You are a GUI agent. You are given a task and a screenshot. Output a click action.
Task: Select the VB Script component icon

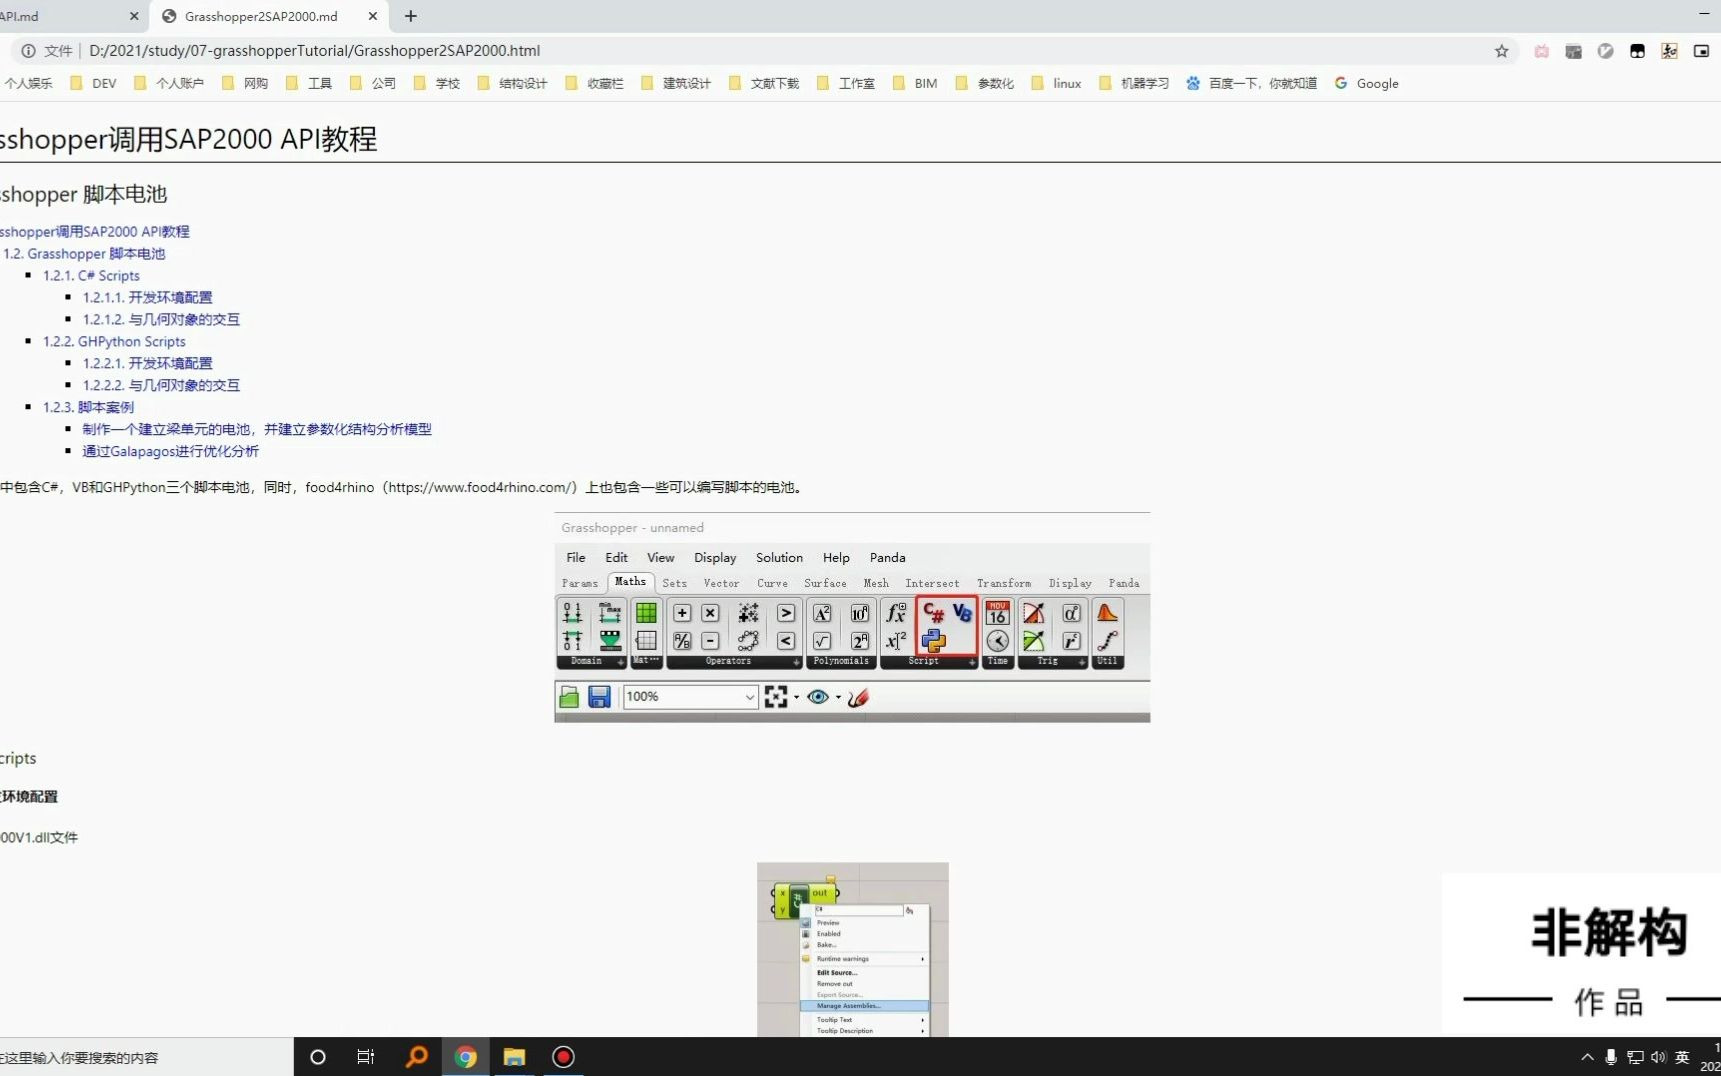pyautogui.click(x=962, y=613)
